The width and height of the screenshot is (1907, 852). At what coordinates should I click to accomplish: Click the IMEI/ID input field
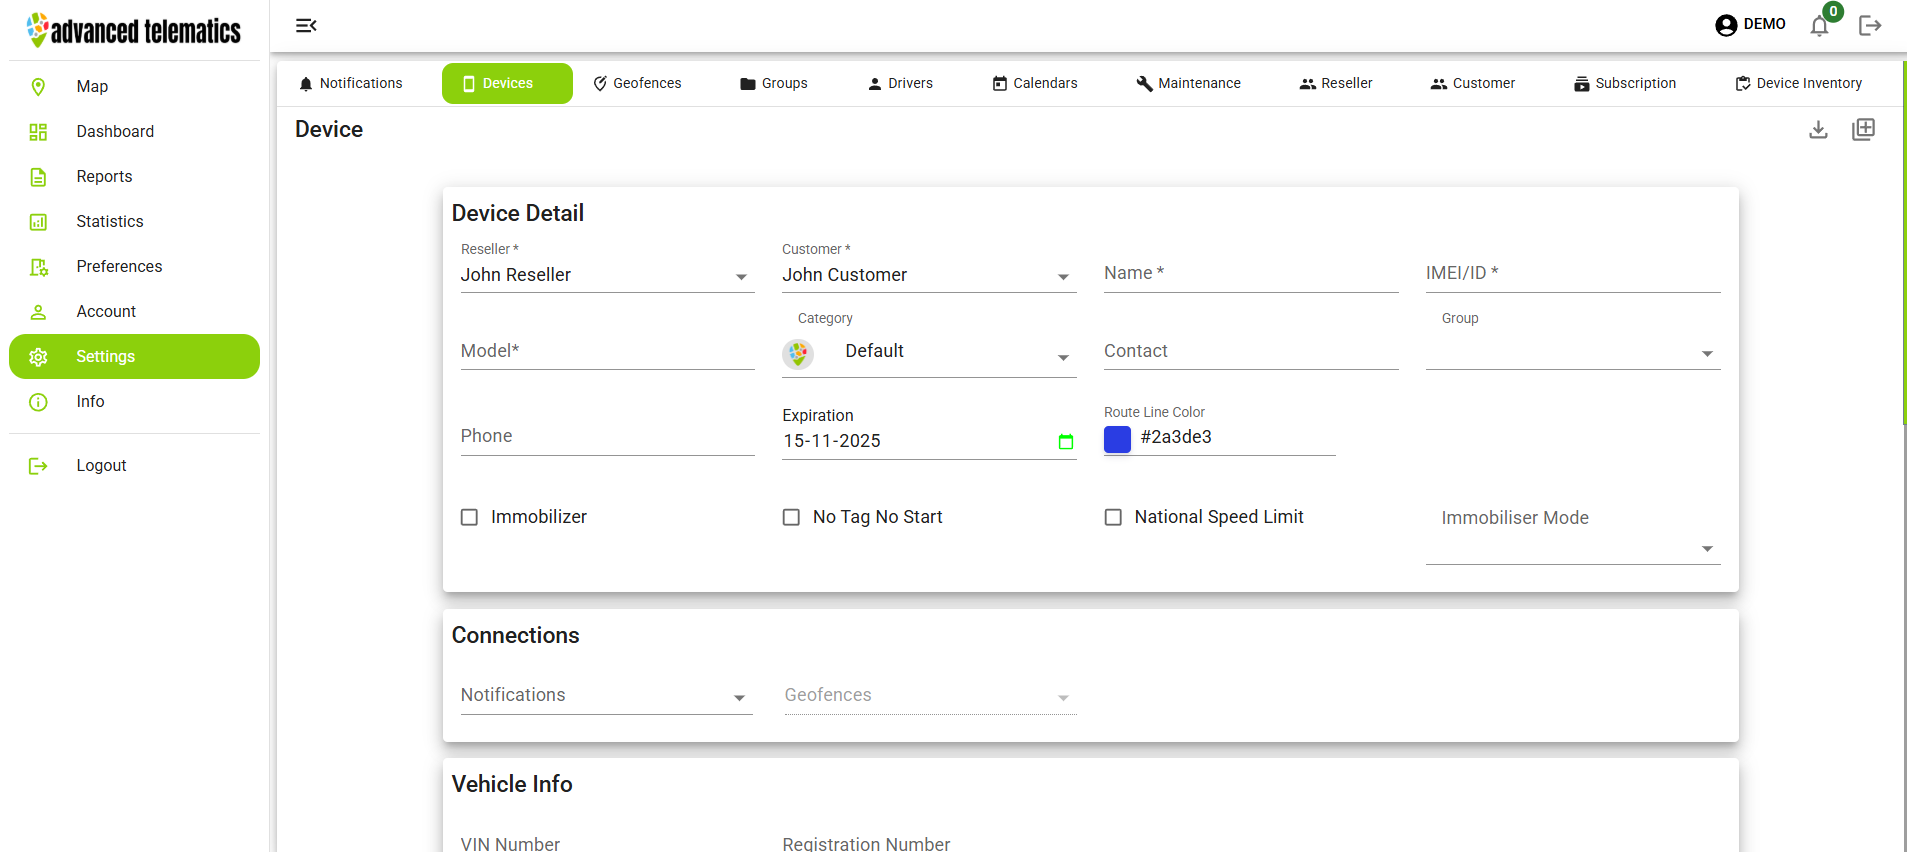pyautogui.click(x=1573, y=274)
